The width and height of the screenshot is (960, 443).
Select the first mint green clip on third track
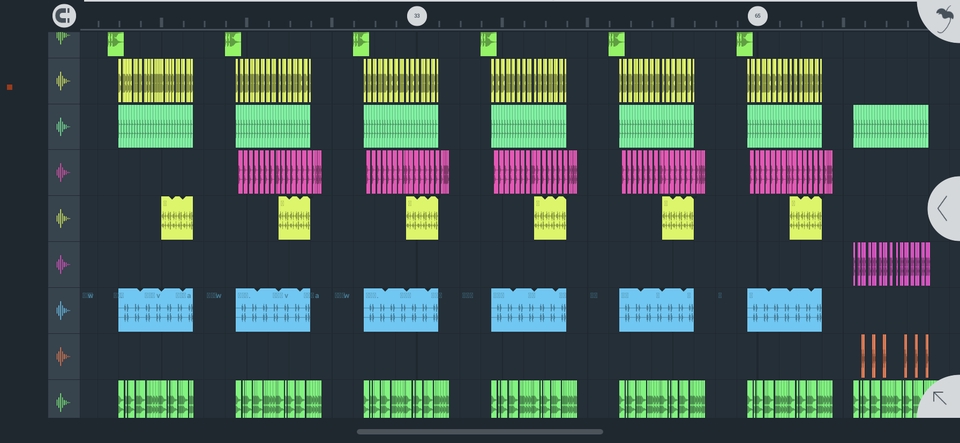coord(156,127)
